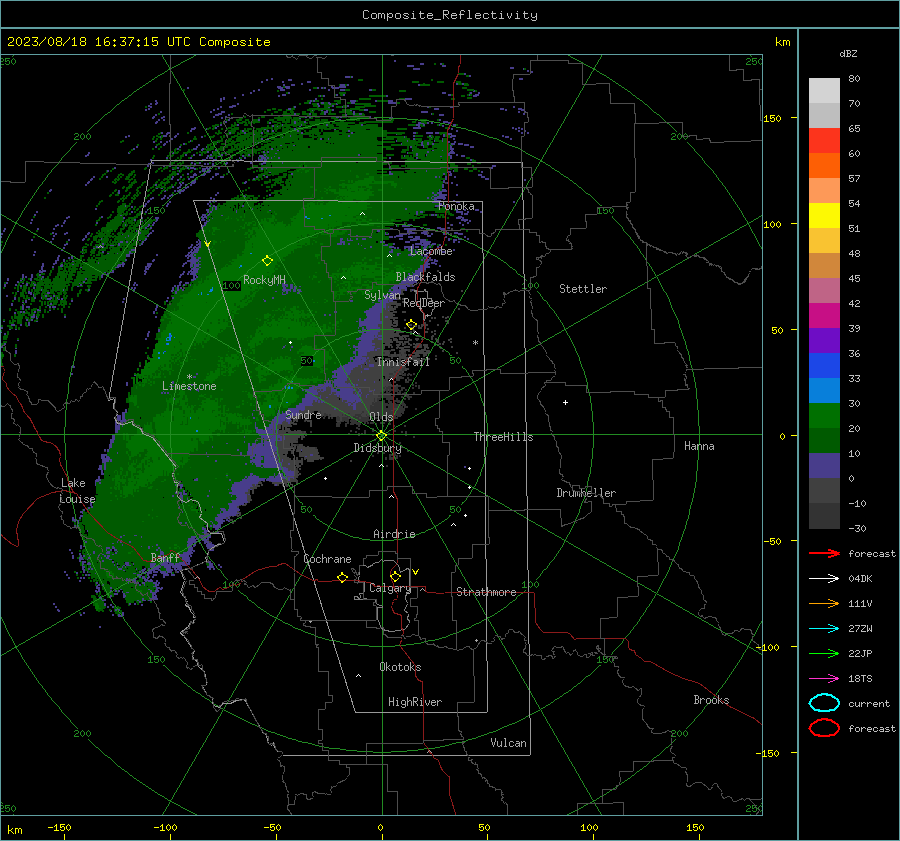The height and width of the screenshot is (841, 900).
Task: Click the Innisfail city label
Action: [x=403, y=362]
